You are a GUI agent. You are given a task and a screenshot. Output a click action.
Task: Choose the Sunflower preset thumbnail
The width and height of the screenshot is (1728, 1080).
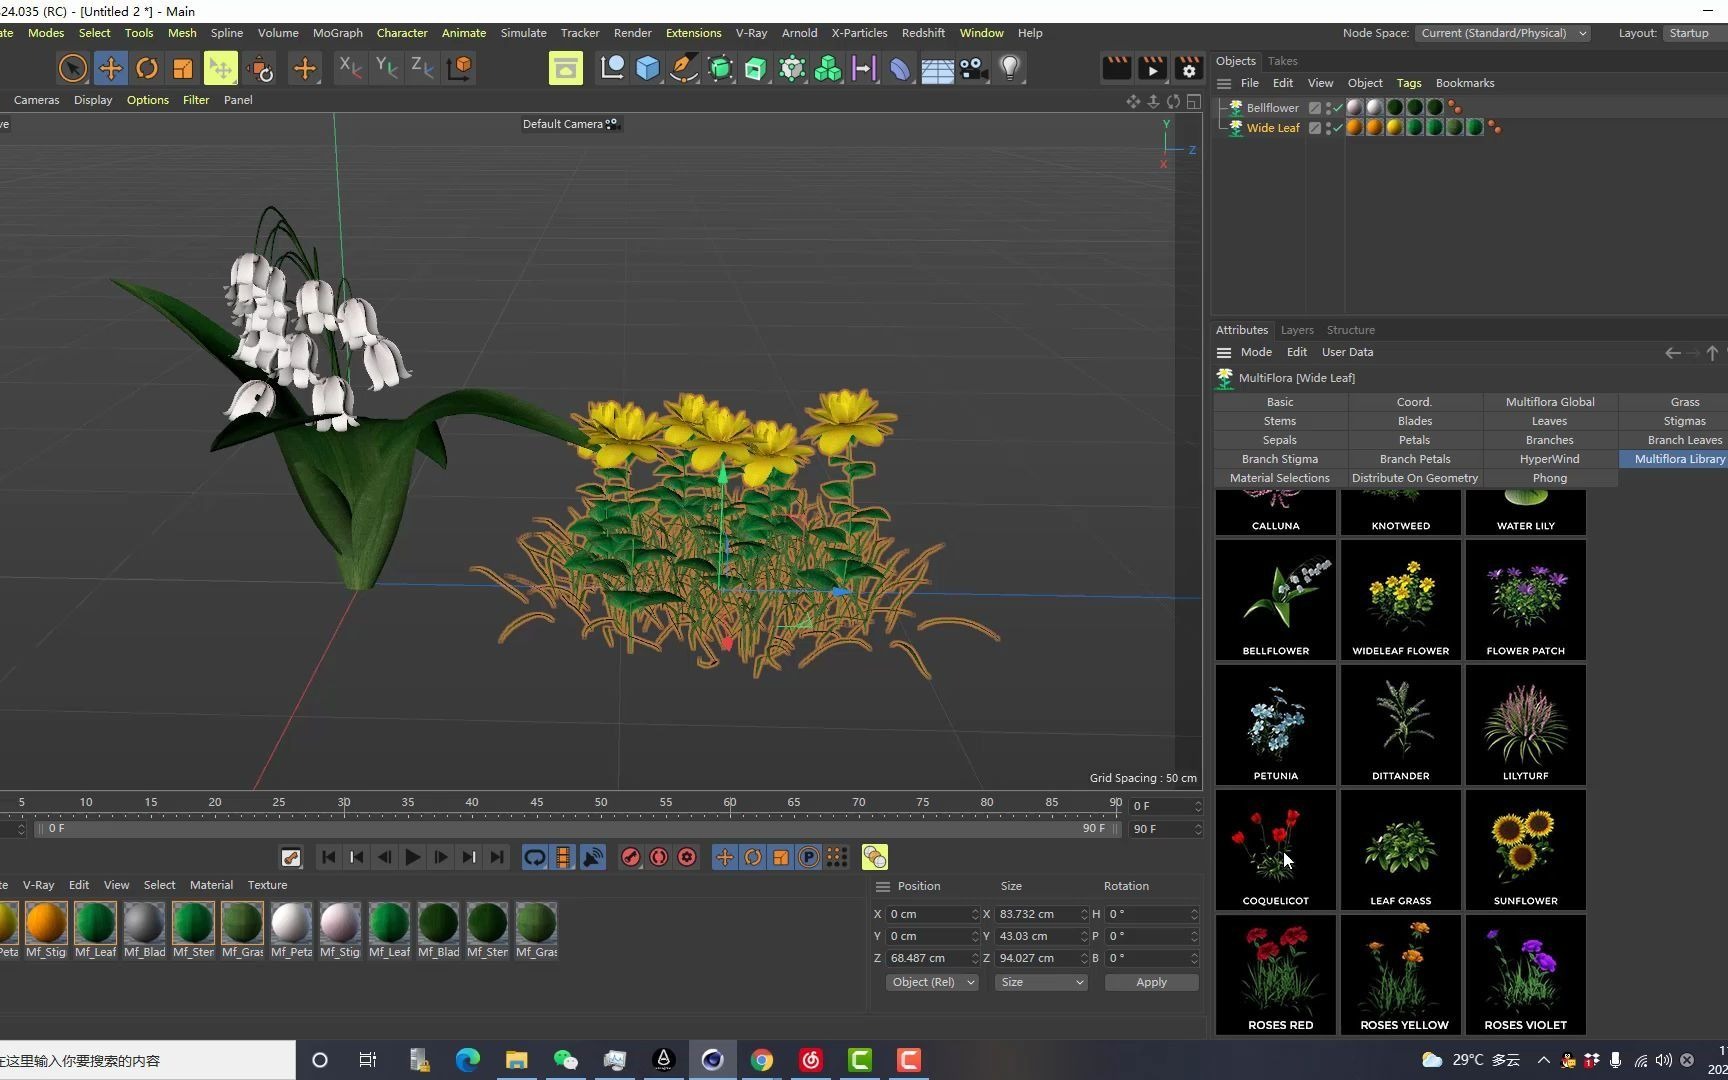pyautogui.click(x=1525, y=850)
